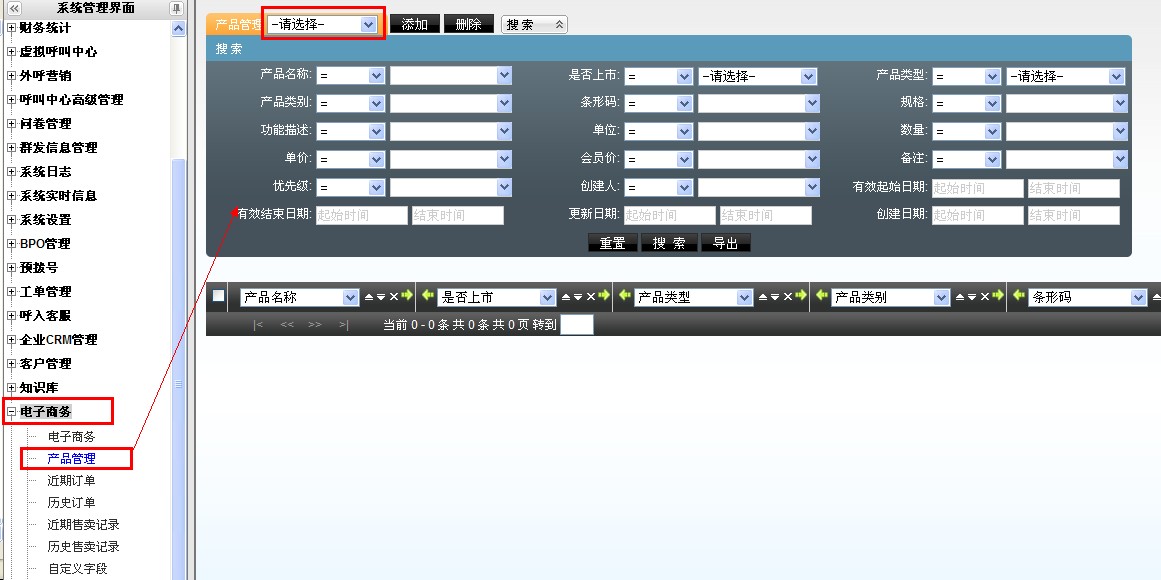Open 自定义字段 in the sidebar
This screenshot has width=1161, height=580.
click(77, 569)
